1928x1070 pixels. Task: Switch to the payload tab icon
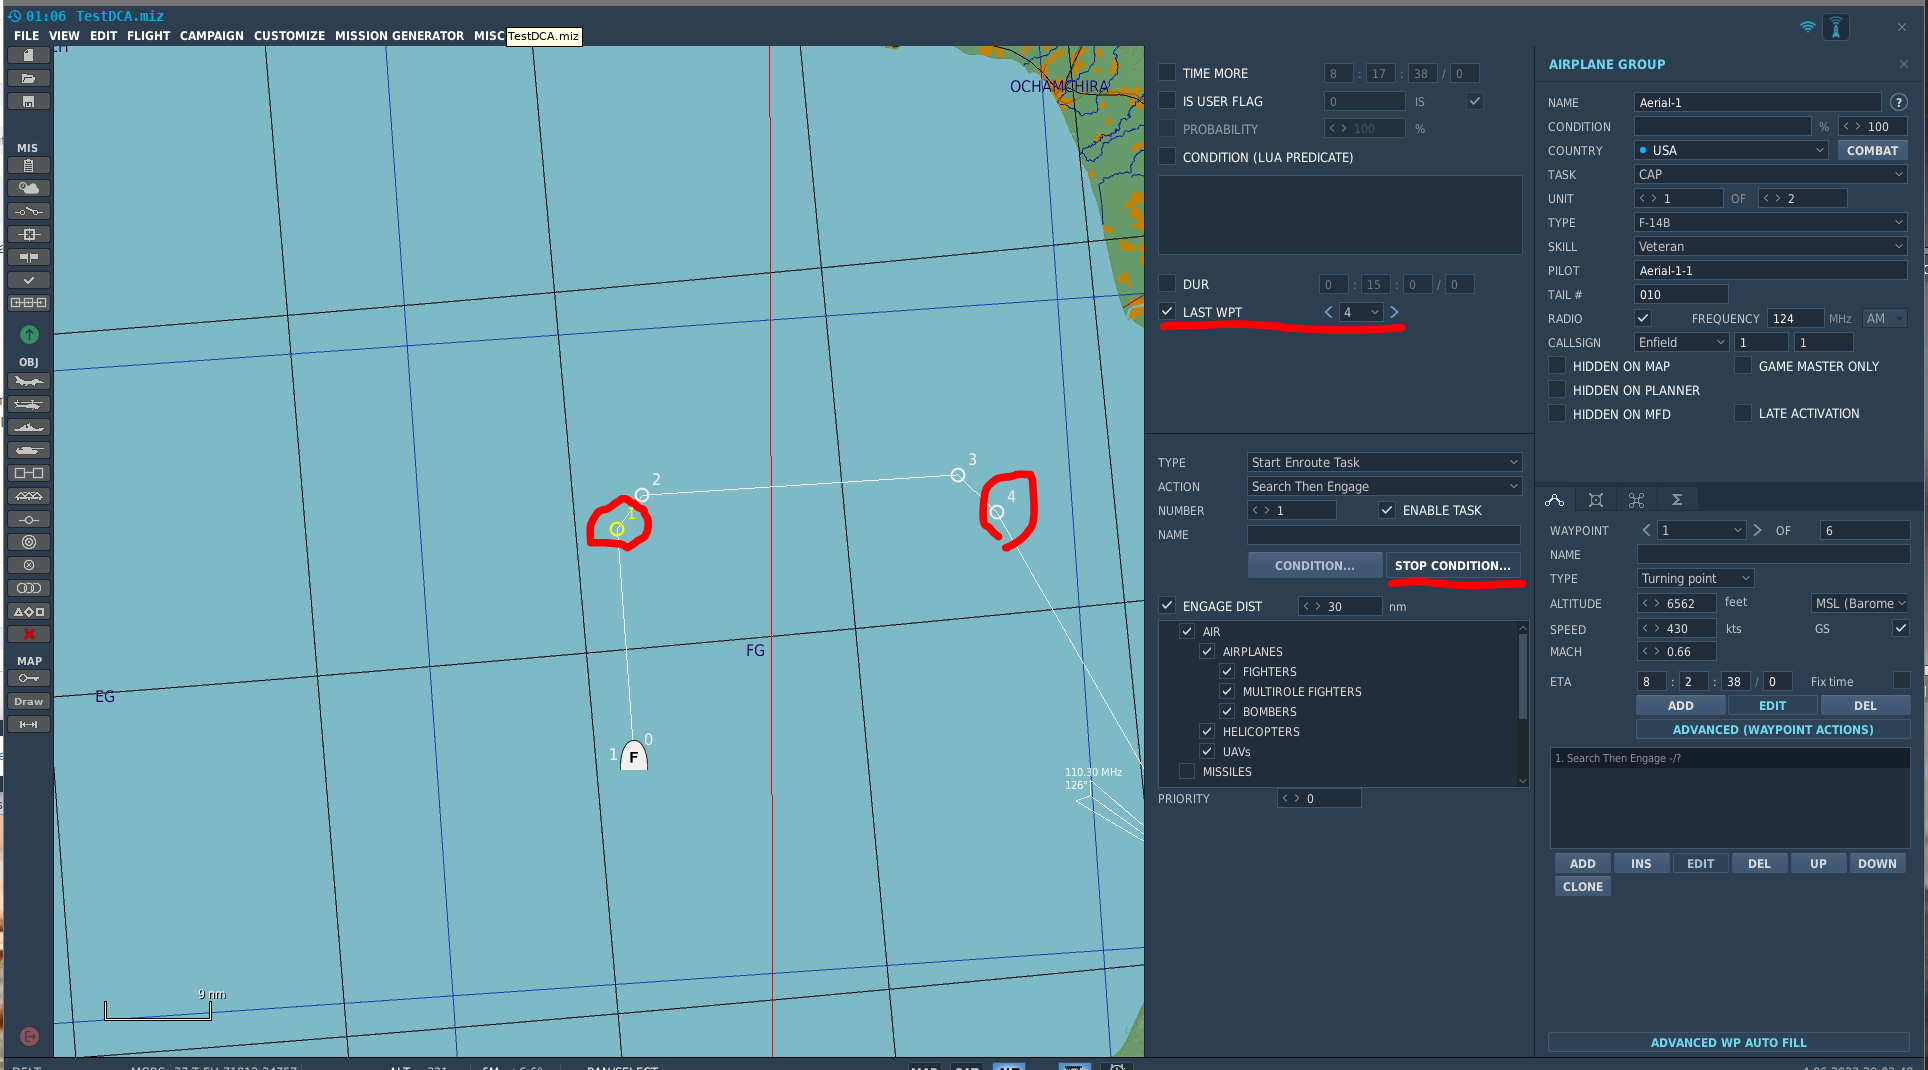tap(1596, 499)
